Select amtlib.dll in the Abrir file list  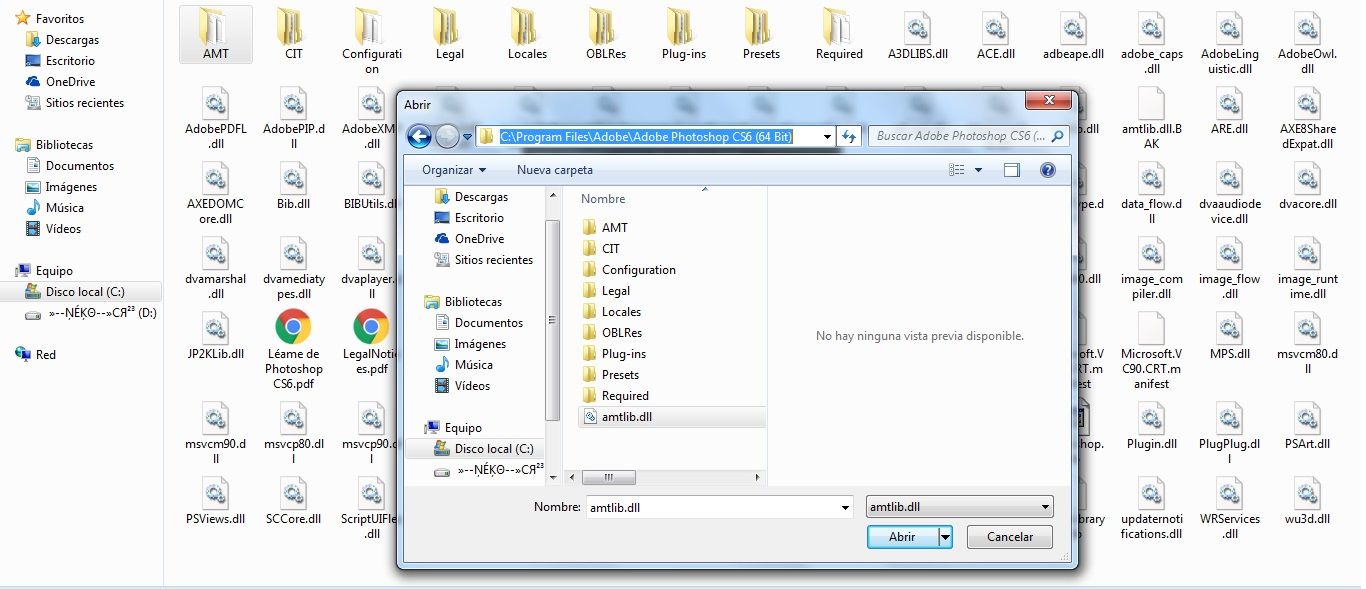coord(671,417)
